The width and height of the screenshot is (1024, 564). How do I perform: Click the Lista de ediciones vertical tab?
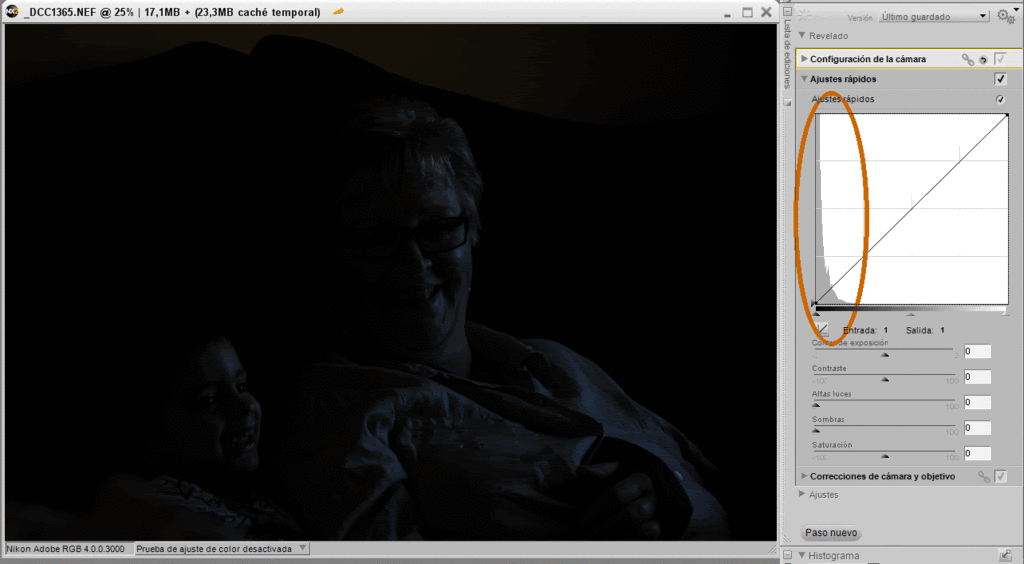pos(788,54)
